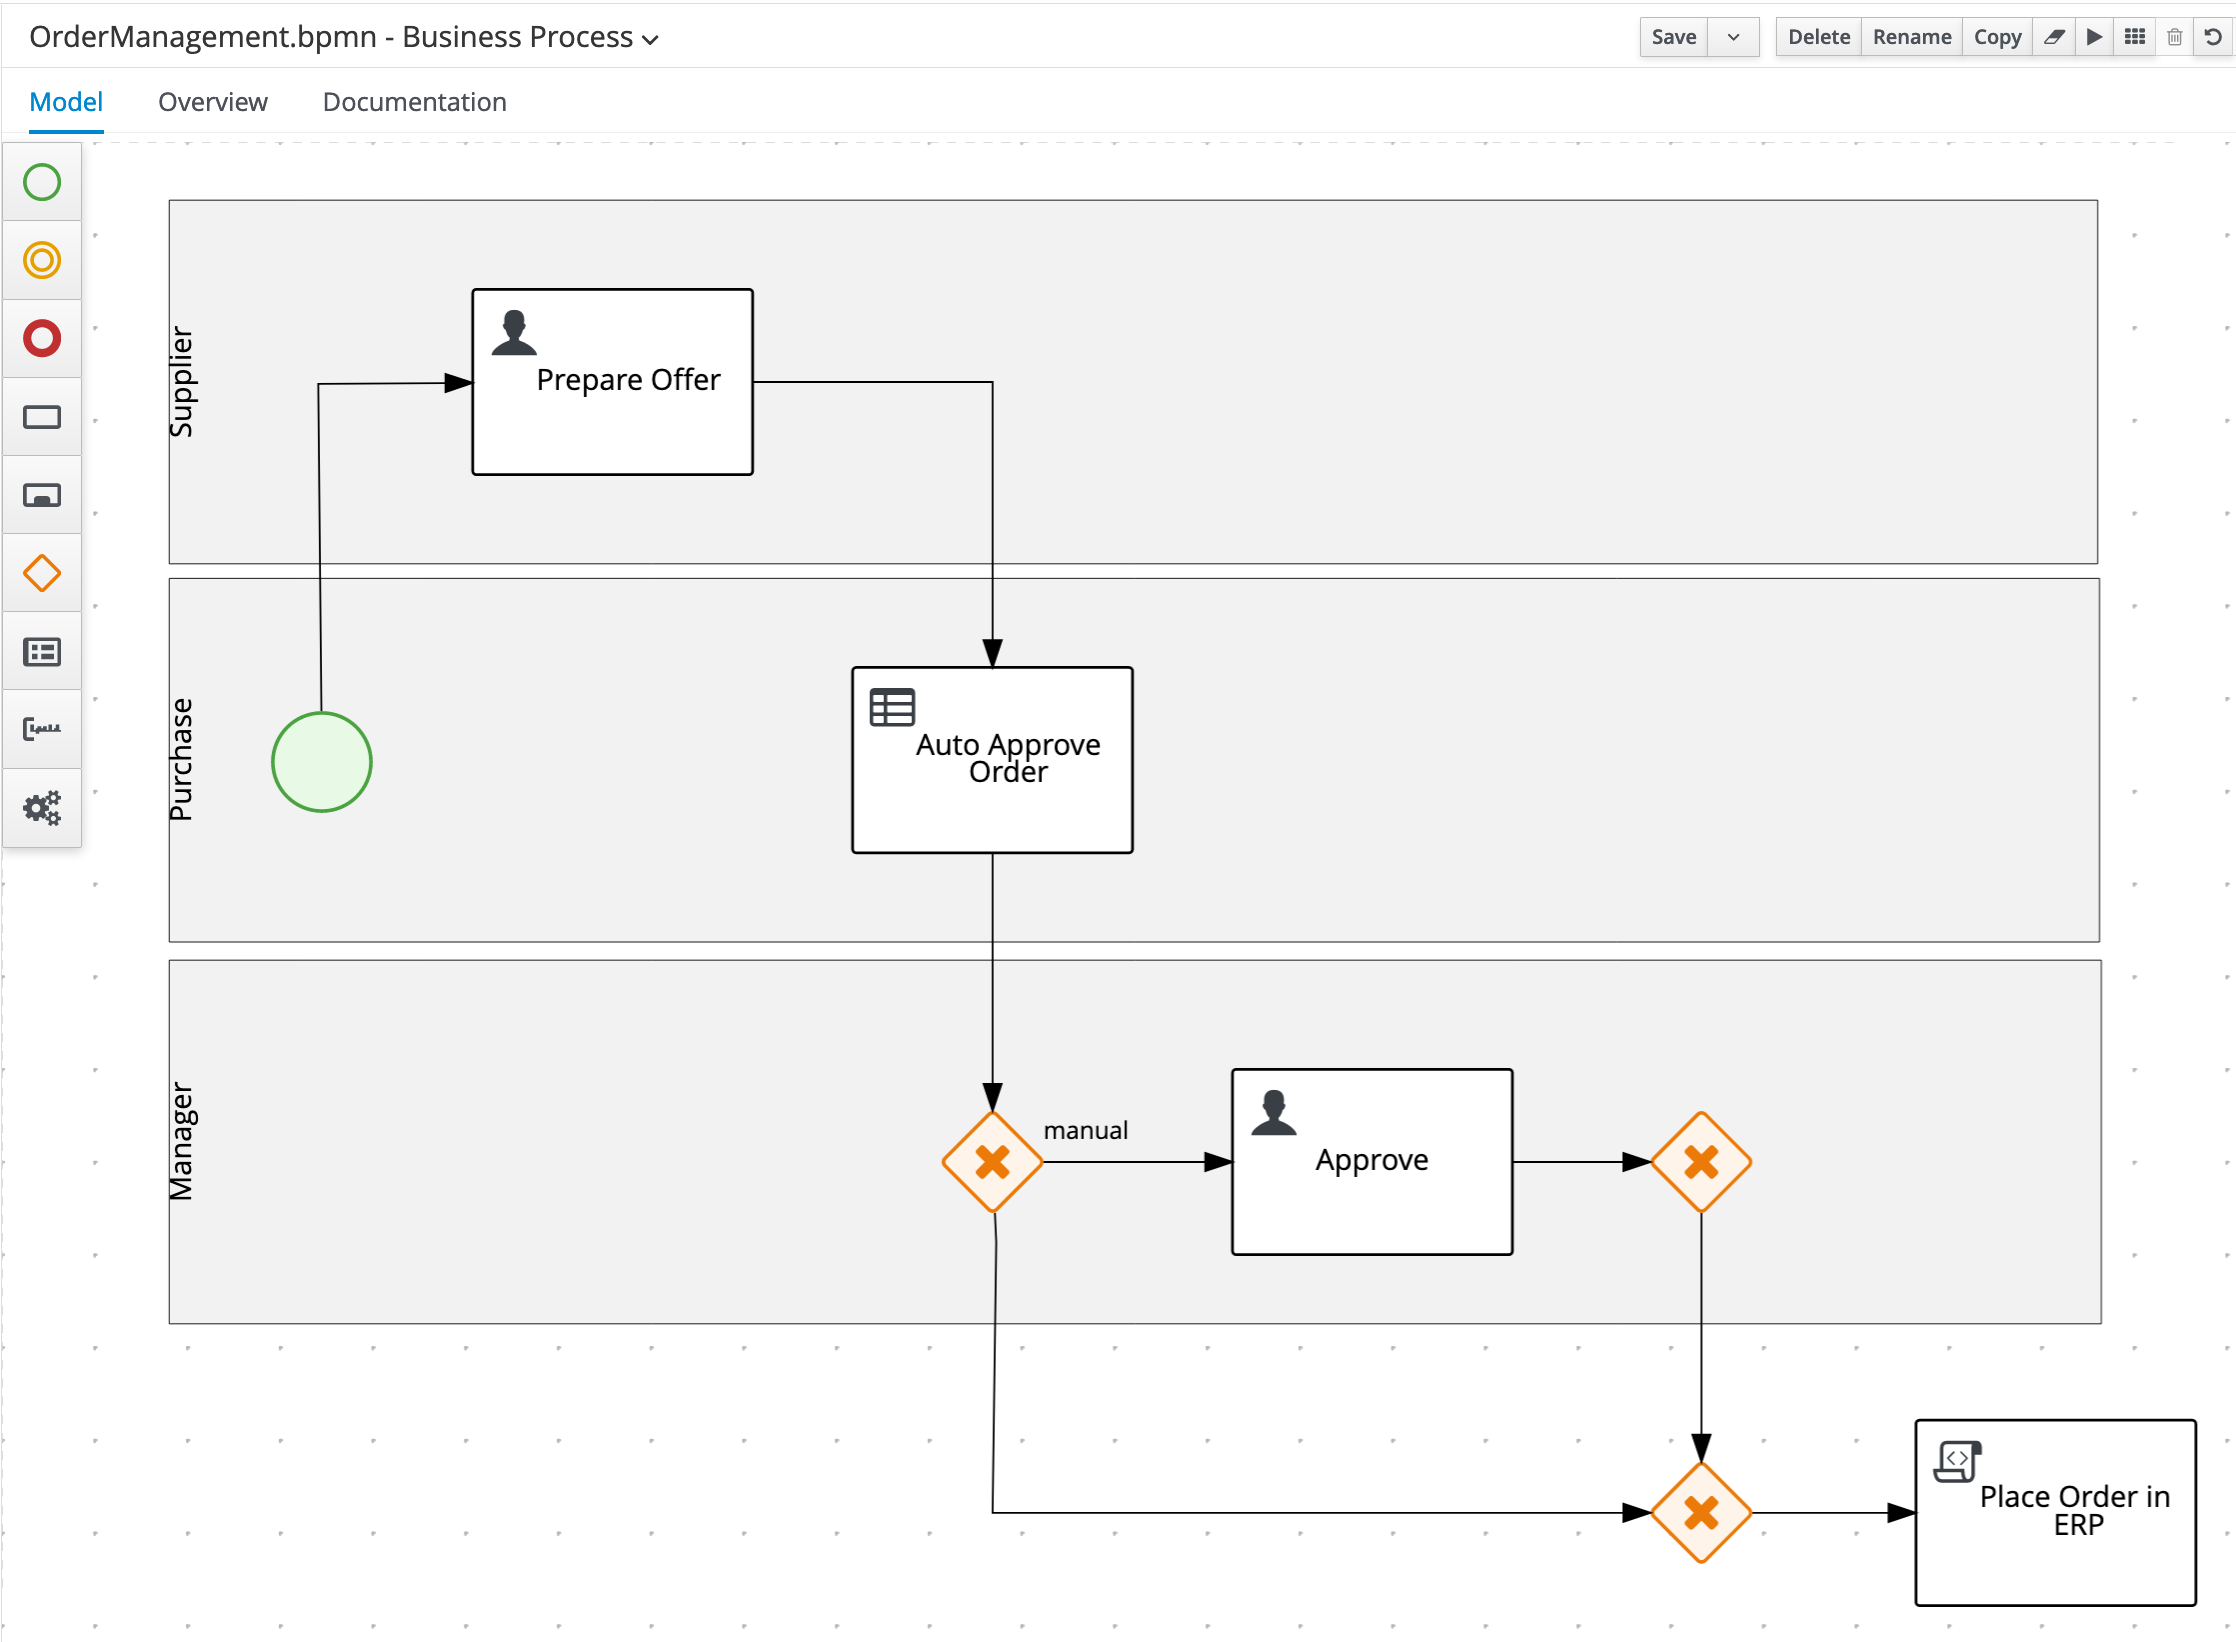
Task: Click the Supplier lane label
Action: tap(181, 382)
